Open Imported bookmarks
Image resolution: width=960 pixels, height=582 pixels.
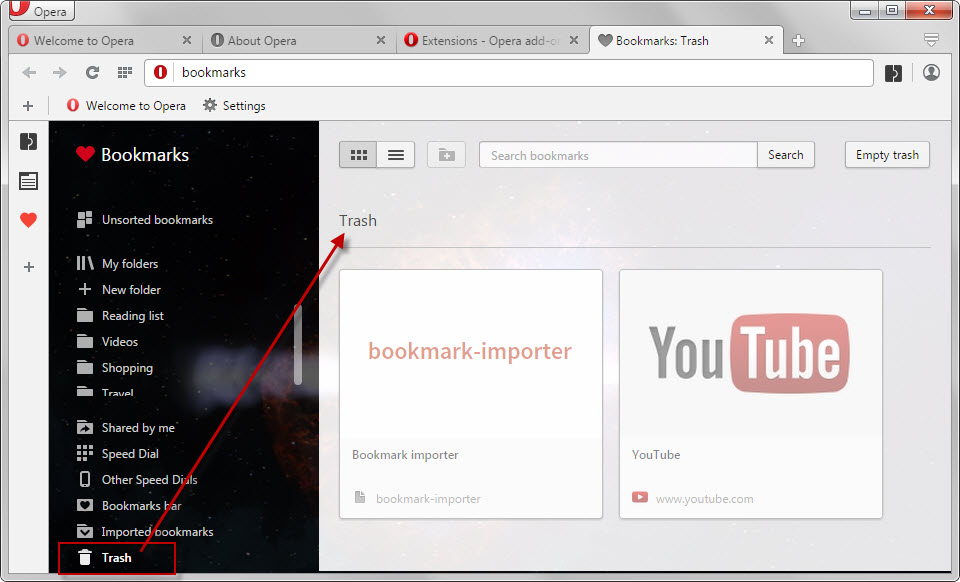145,532
